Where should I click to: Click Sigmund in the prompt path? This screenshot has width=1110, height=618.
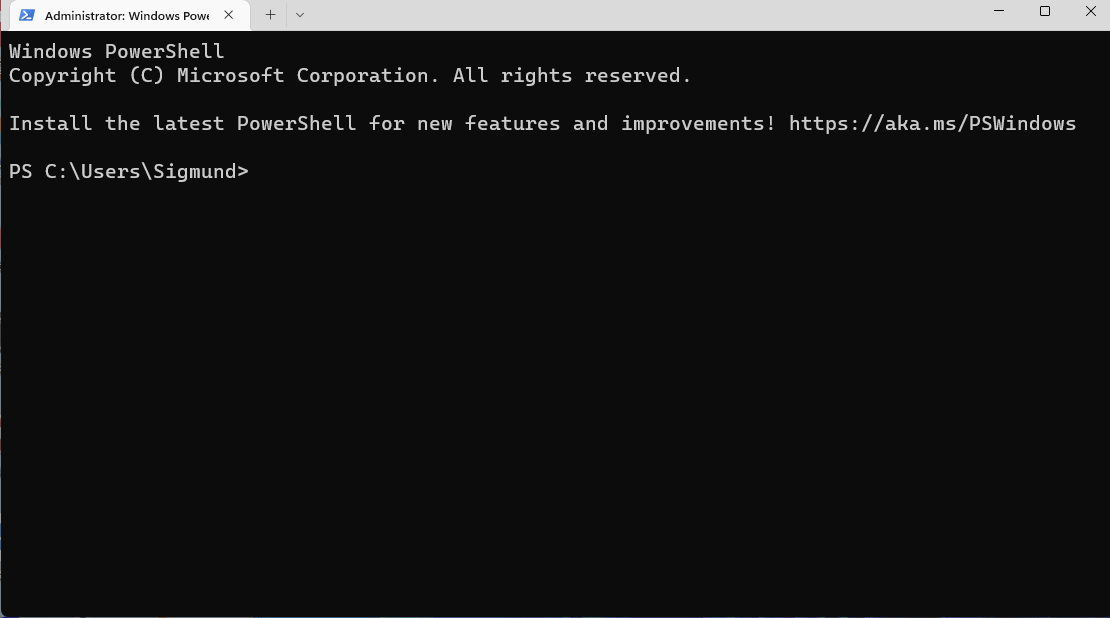click(x=194, y=172)
